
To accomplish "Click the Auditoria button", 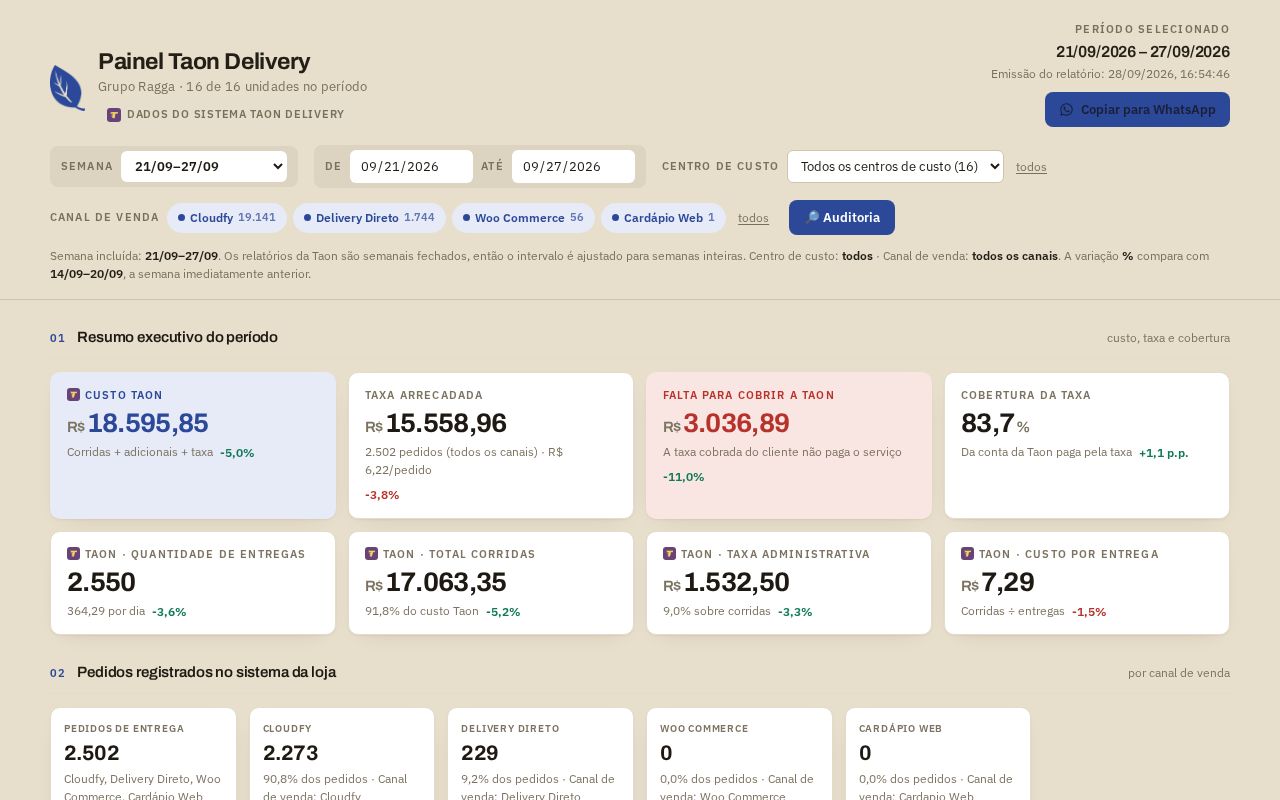I will [842, 218].
